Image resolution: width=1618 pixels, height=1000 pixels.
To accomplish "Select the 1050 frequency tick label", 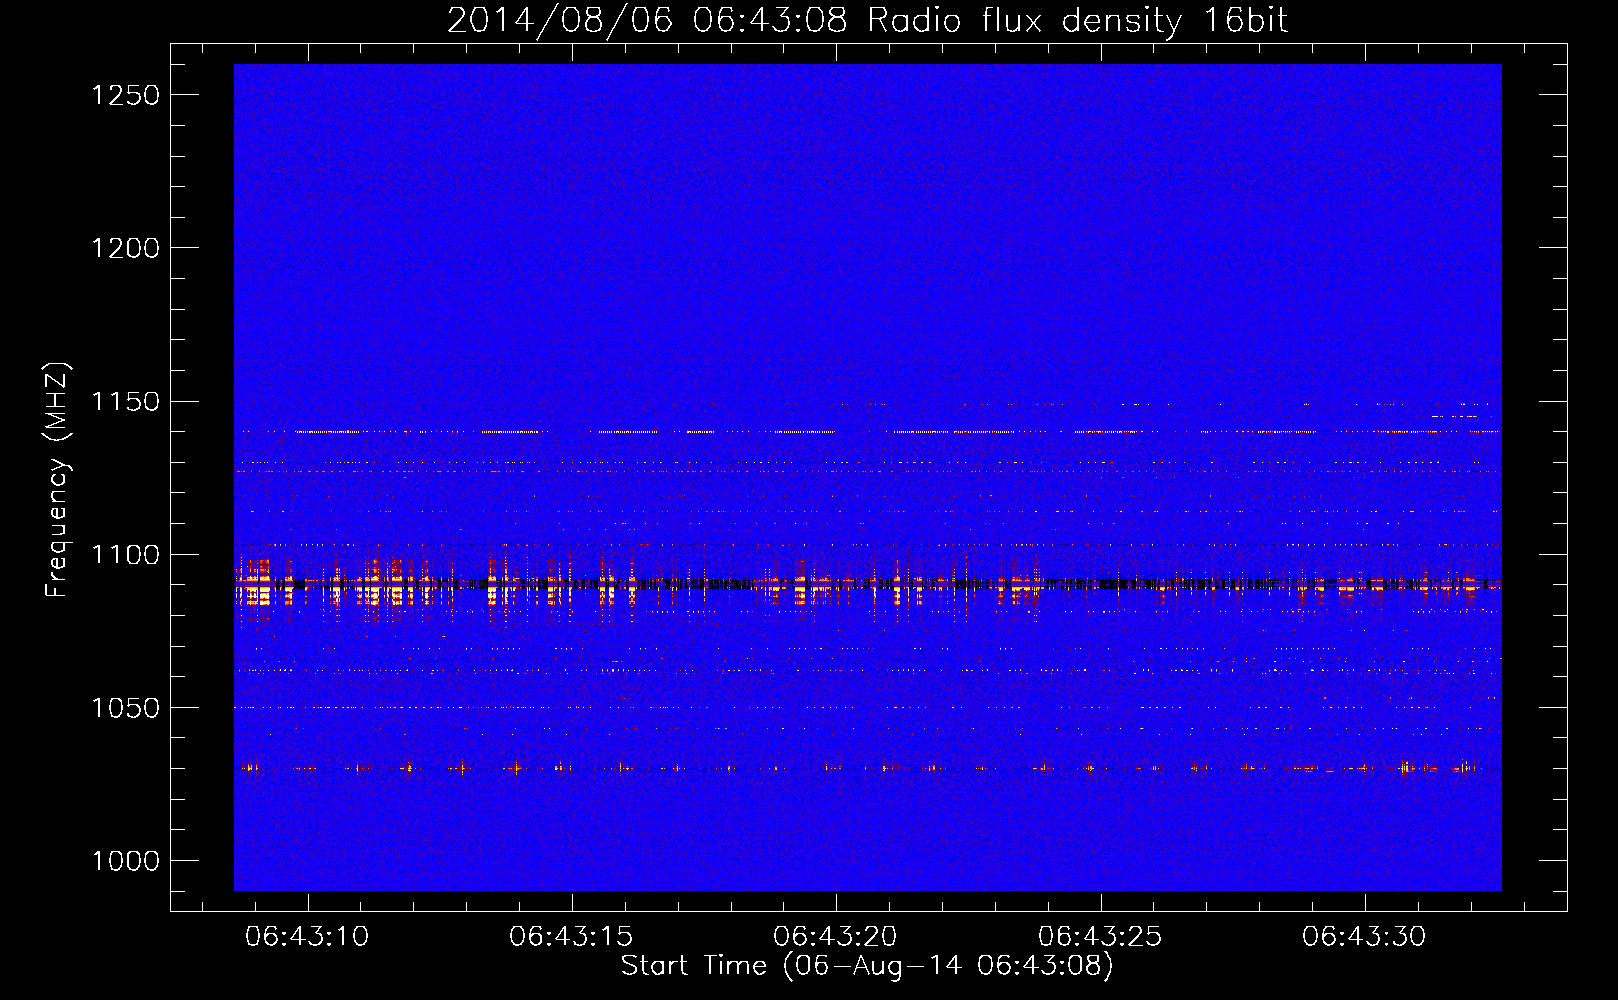I will coord(125,708).
